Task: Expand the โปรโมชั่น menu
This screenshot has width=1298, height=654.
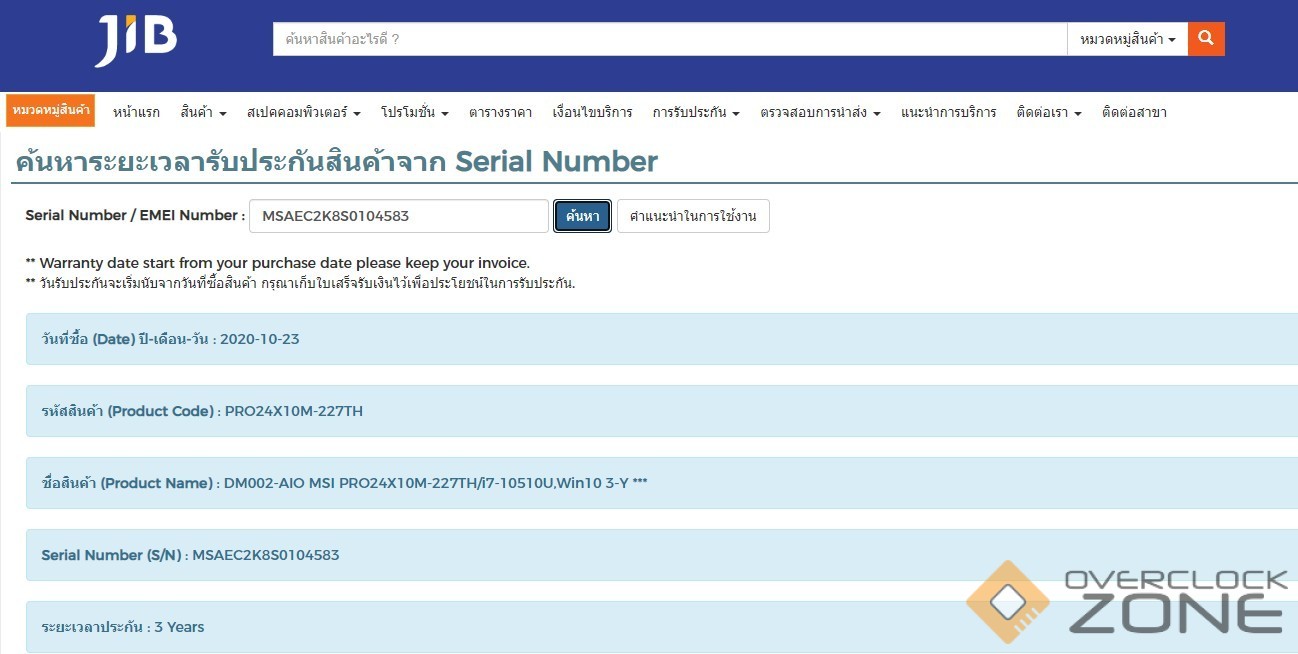Action: [414, 112]
